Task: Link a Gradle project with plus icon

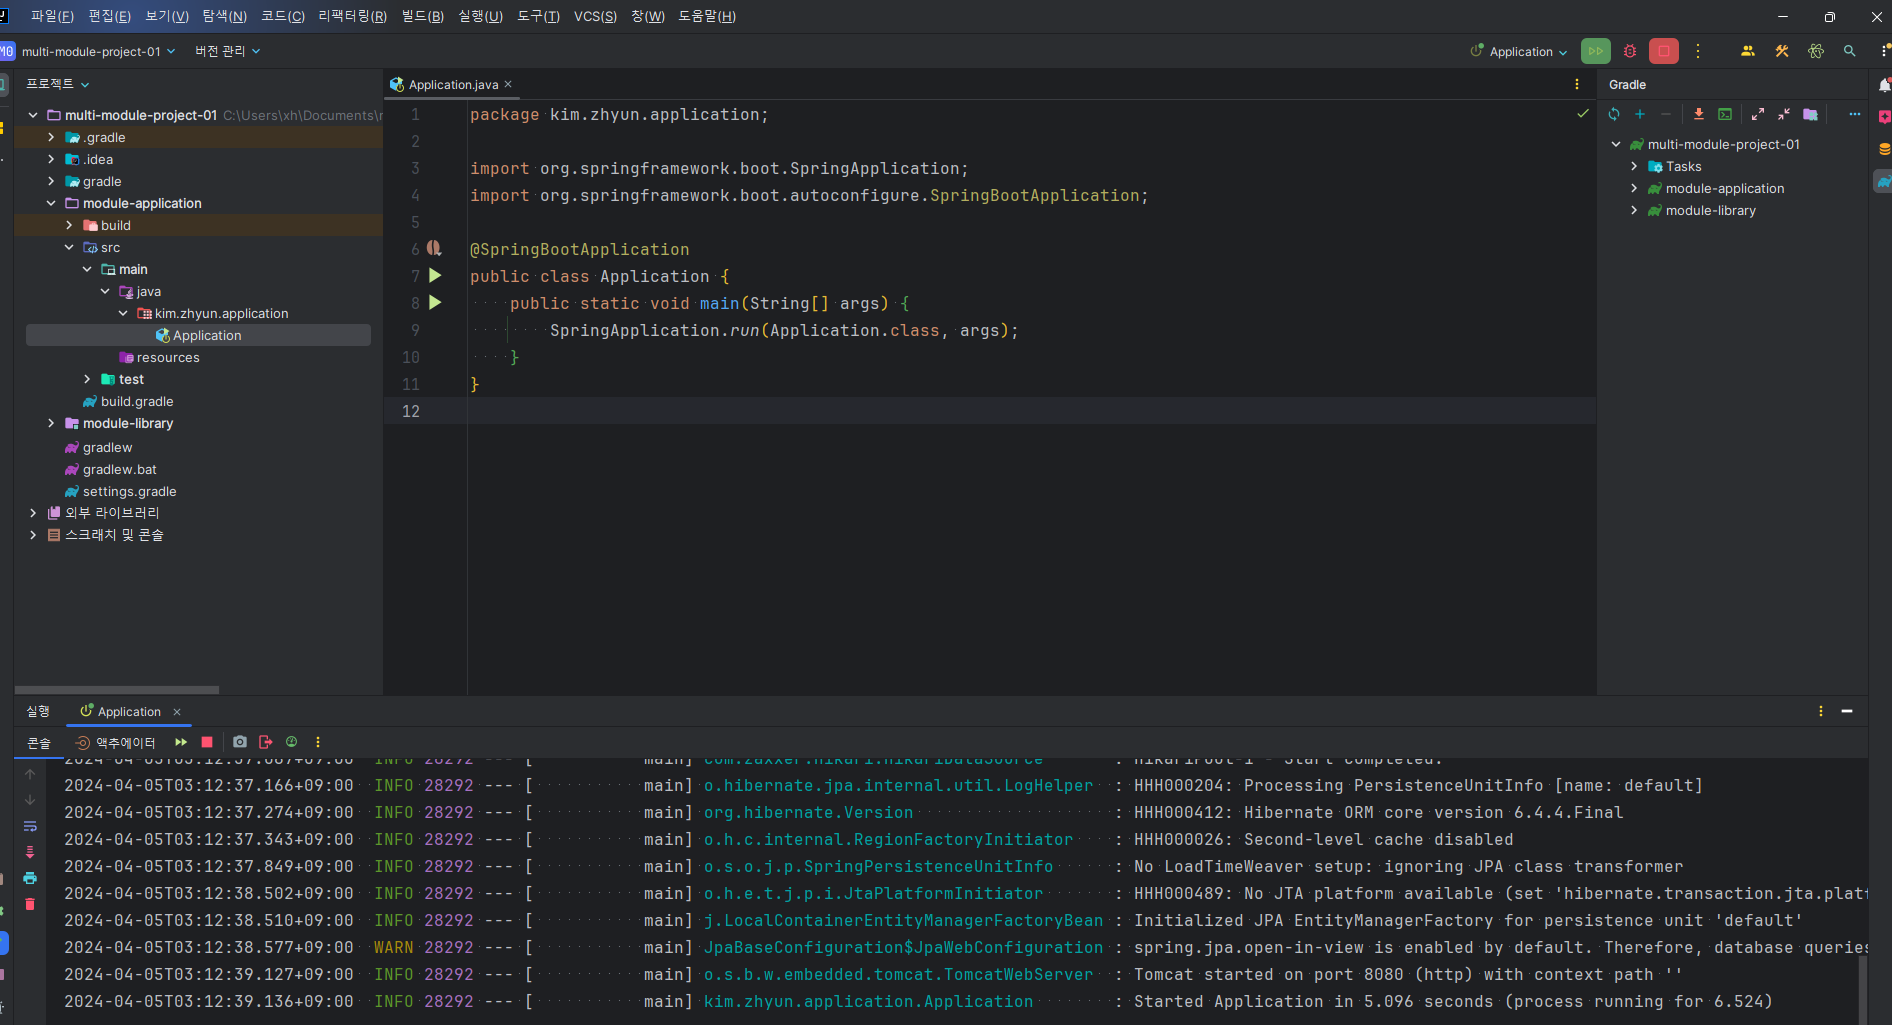Action: [x=1640, y=114]
